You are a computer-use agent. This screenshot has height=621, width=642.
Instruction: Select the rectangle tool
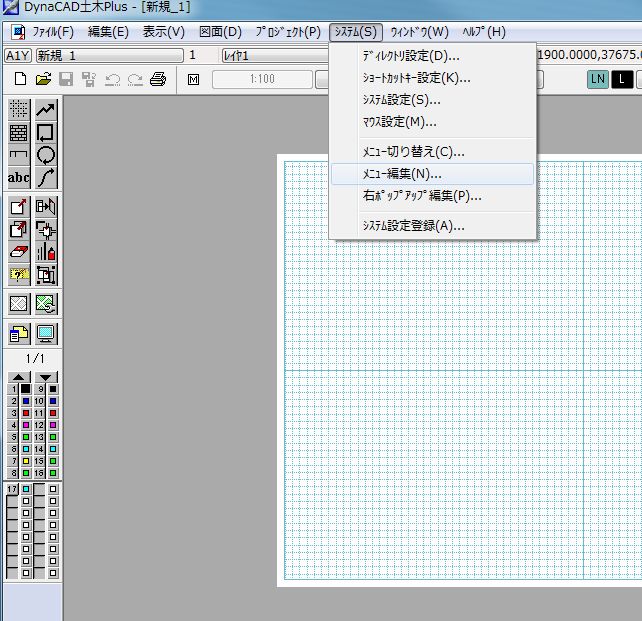pyautogui.click(x=45, y=132)
